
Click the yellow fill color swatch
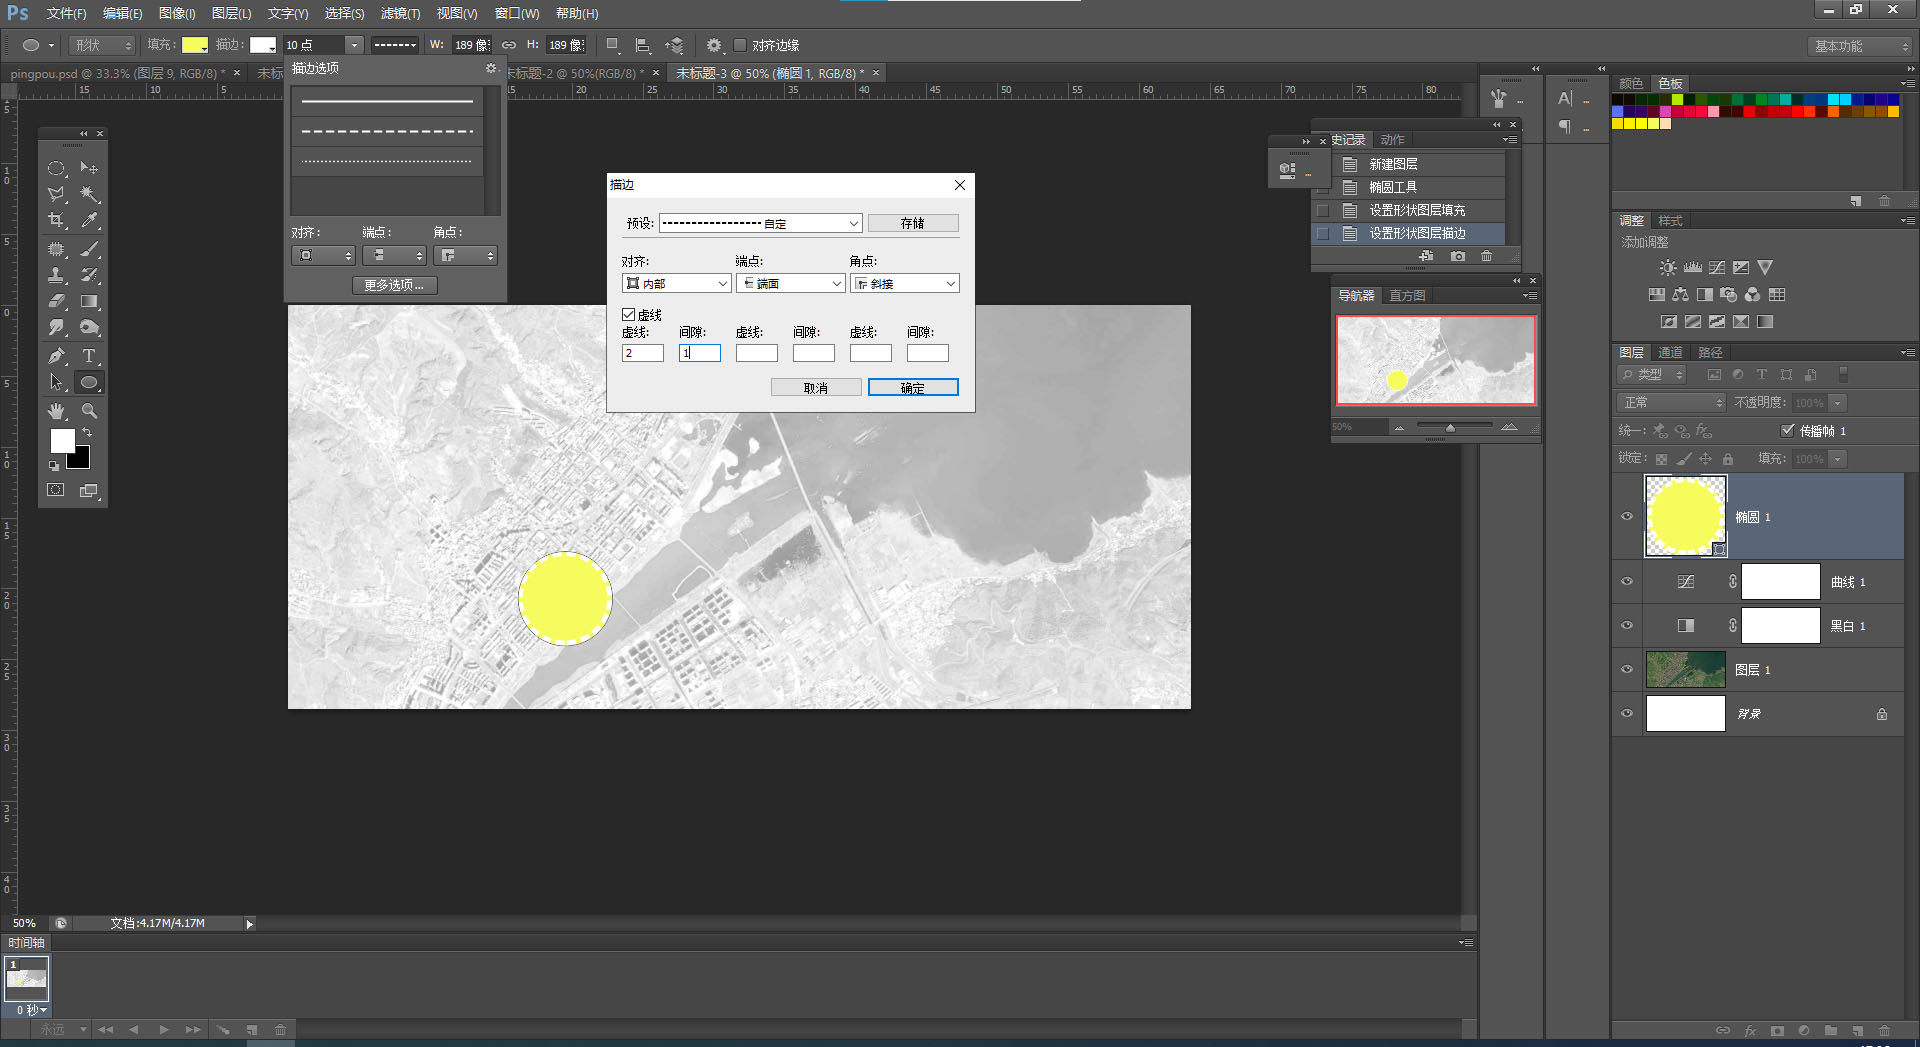194,45
